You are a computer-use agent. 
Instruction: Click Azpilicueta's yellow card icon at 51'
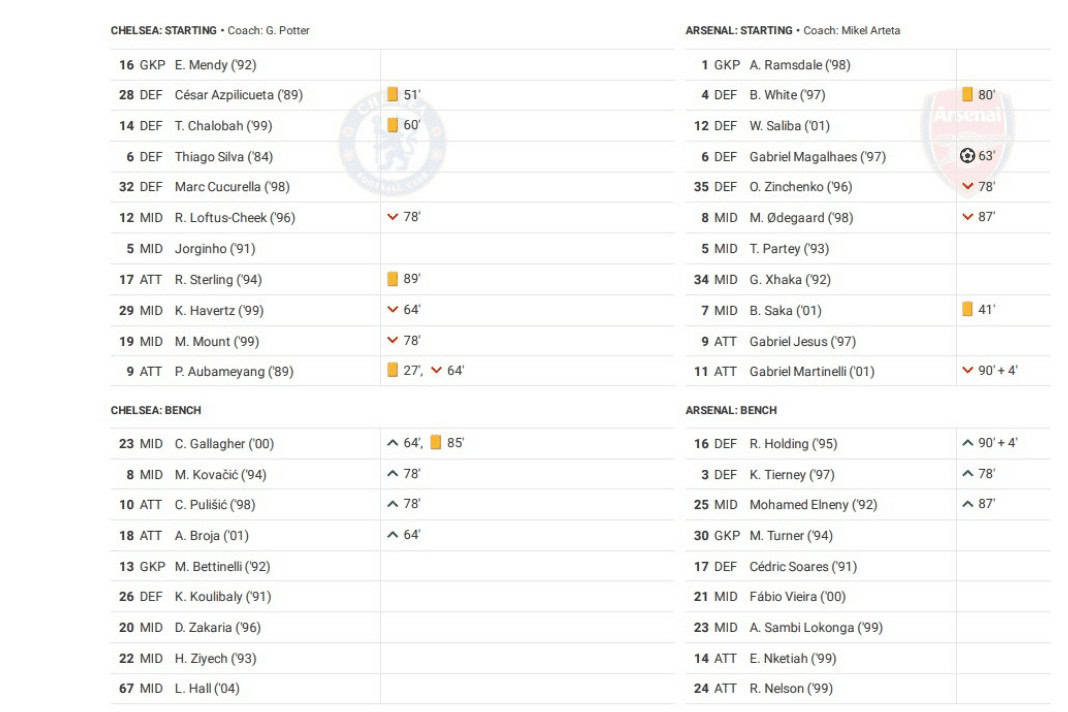pyautogui.click(x=393, y=95)
